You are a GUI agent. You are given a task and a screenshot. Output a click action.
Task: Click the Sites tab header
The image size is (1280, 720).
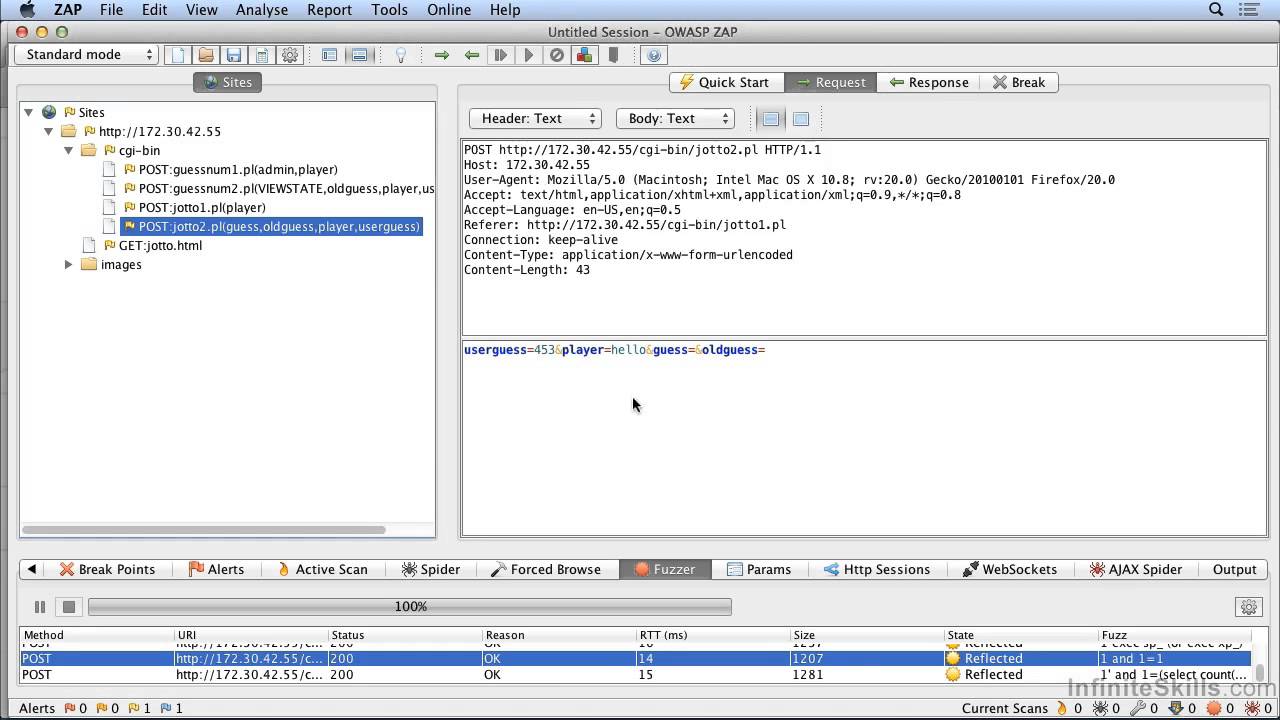(228, 83)
